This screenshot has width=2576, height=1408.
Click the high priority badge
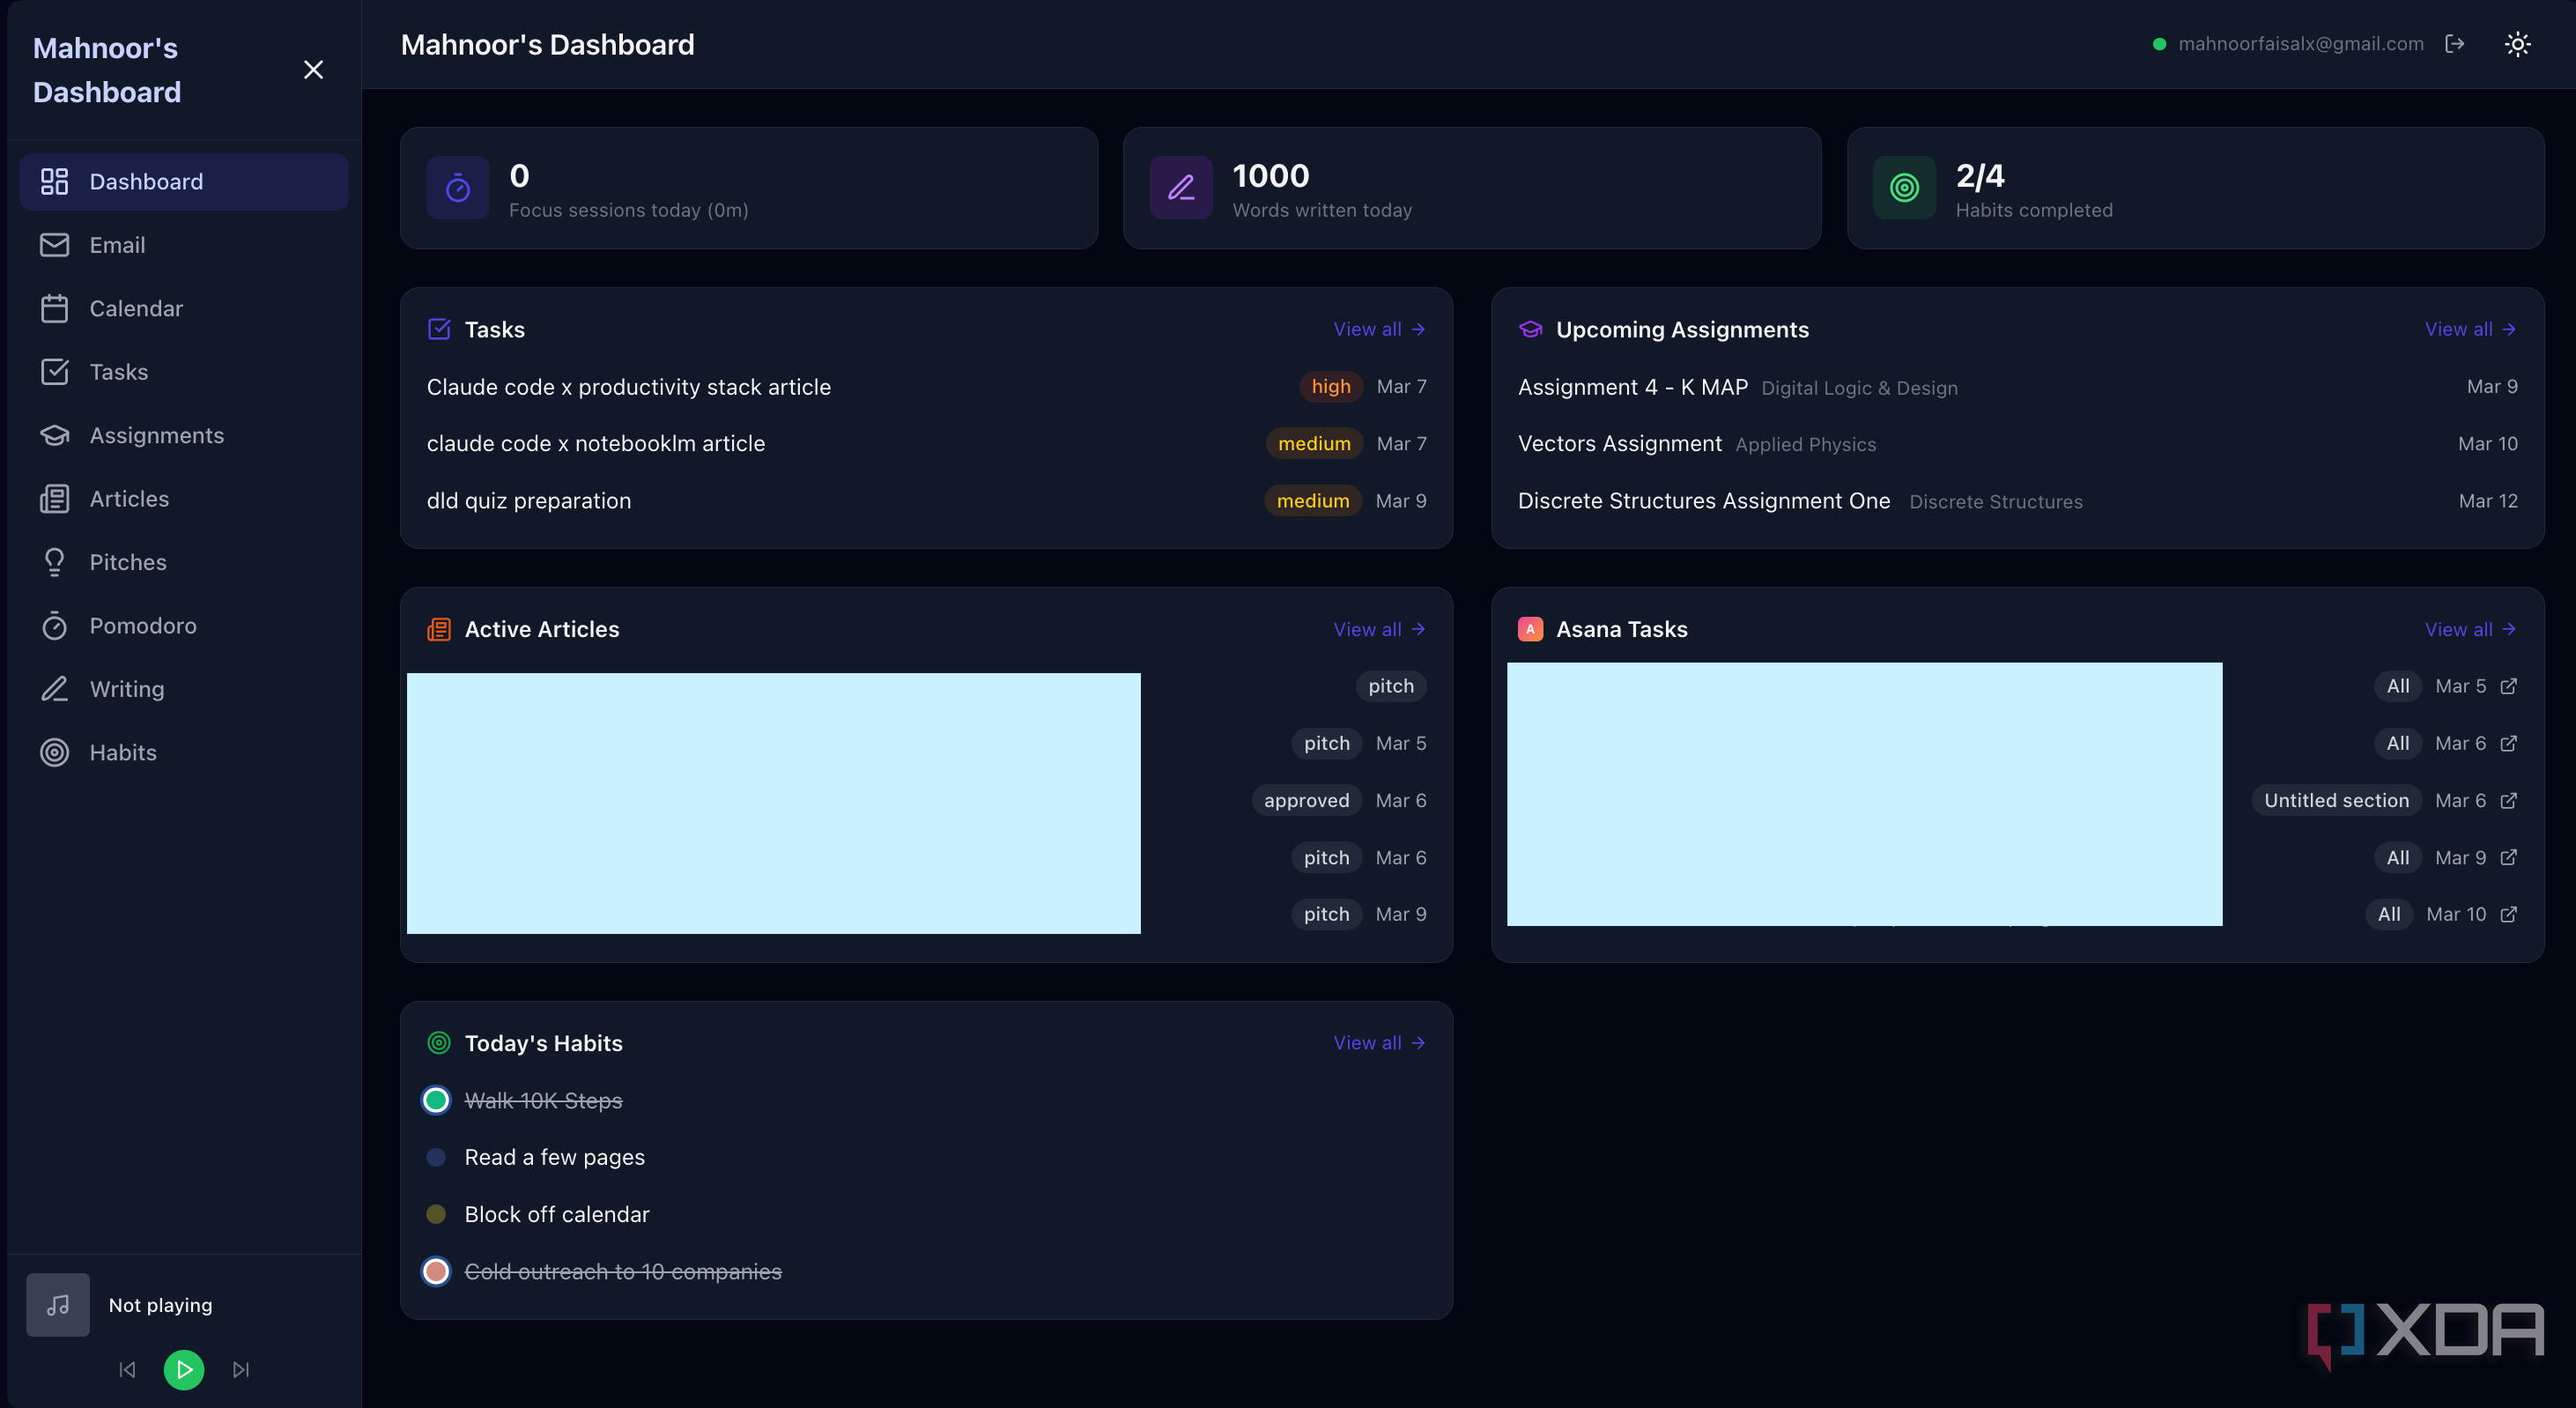coord(1331,387)
